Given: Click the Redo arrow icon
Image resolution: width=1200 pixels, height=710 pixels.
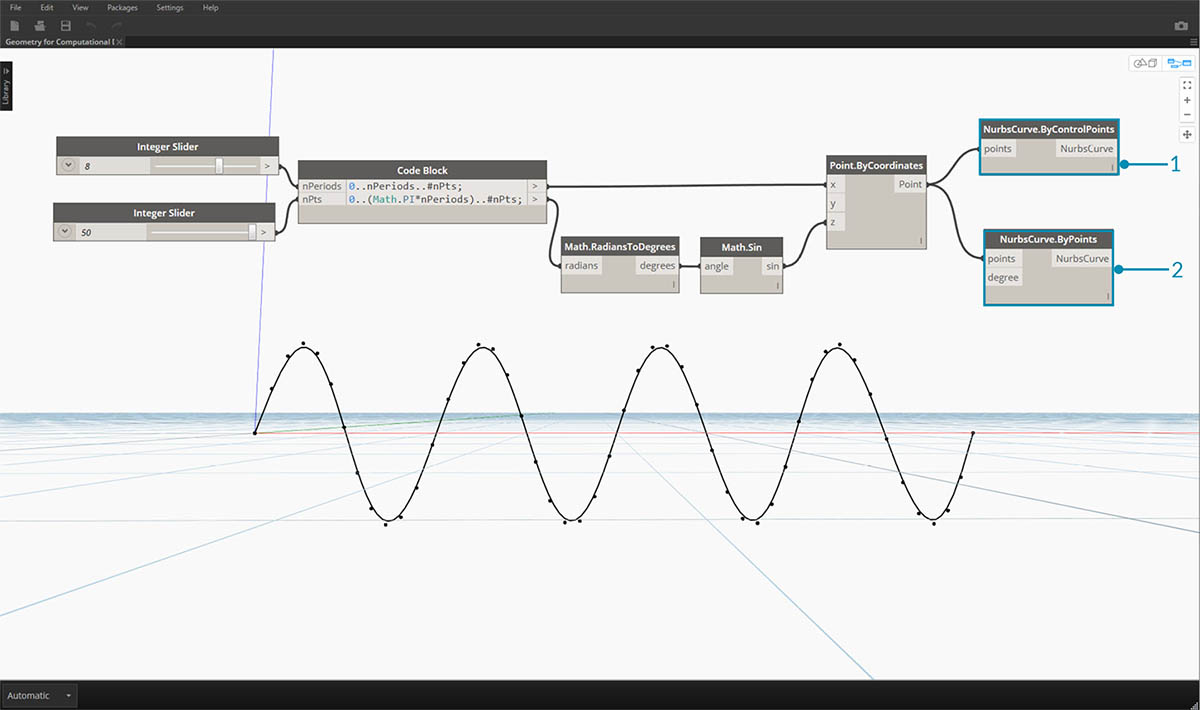Looking at the screenshot, I should [x=113, y=24].
